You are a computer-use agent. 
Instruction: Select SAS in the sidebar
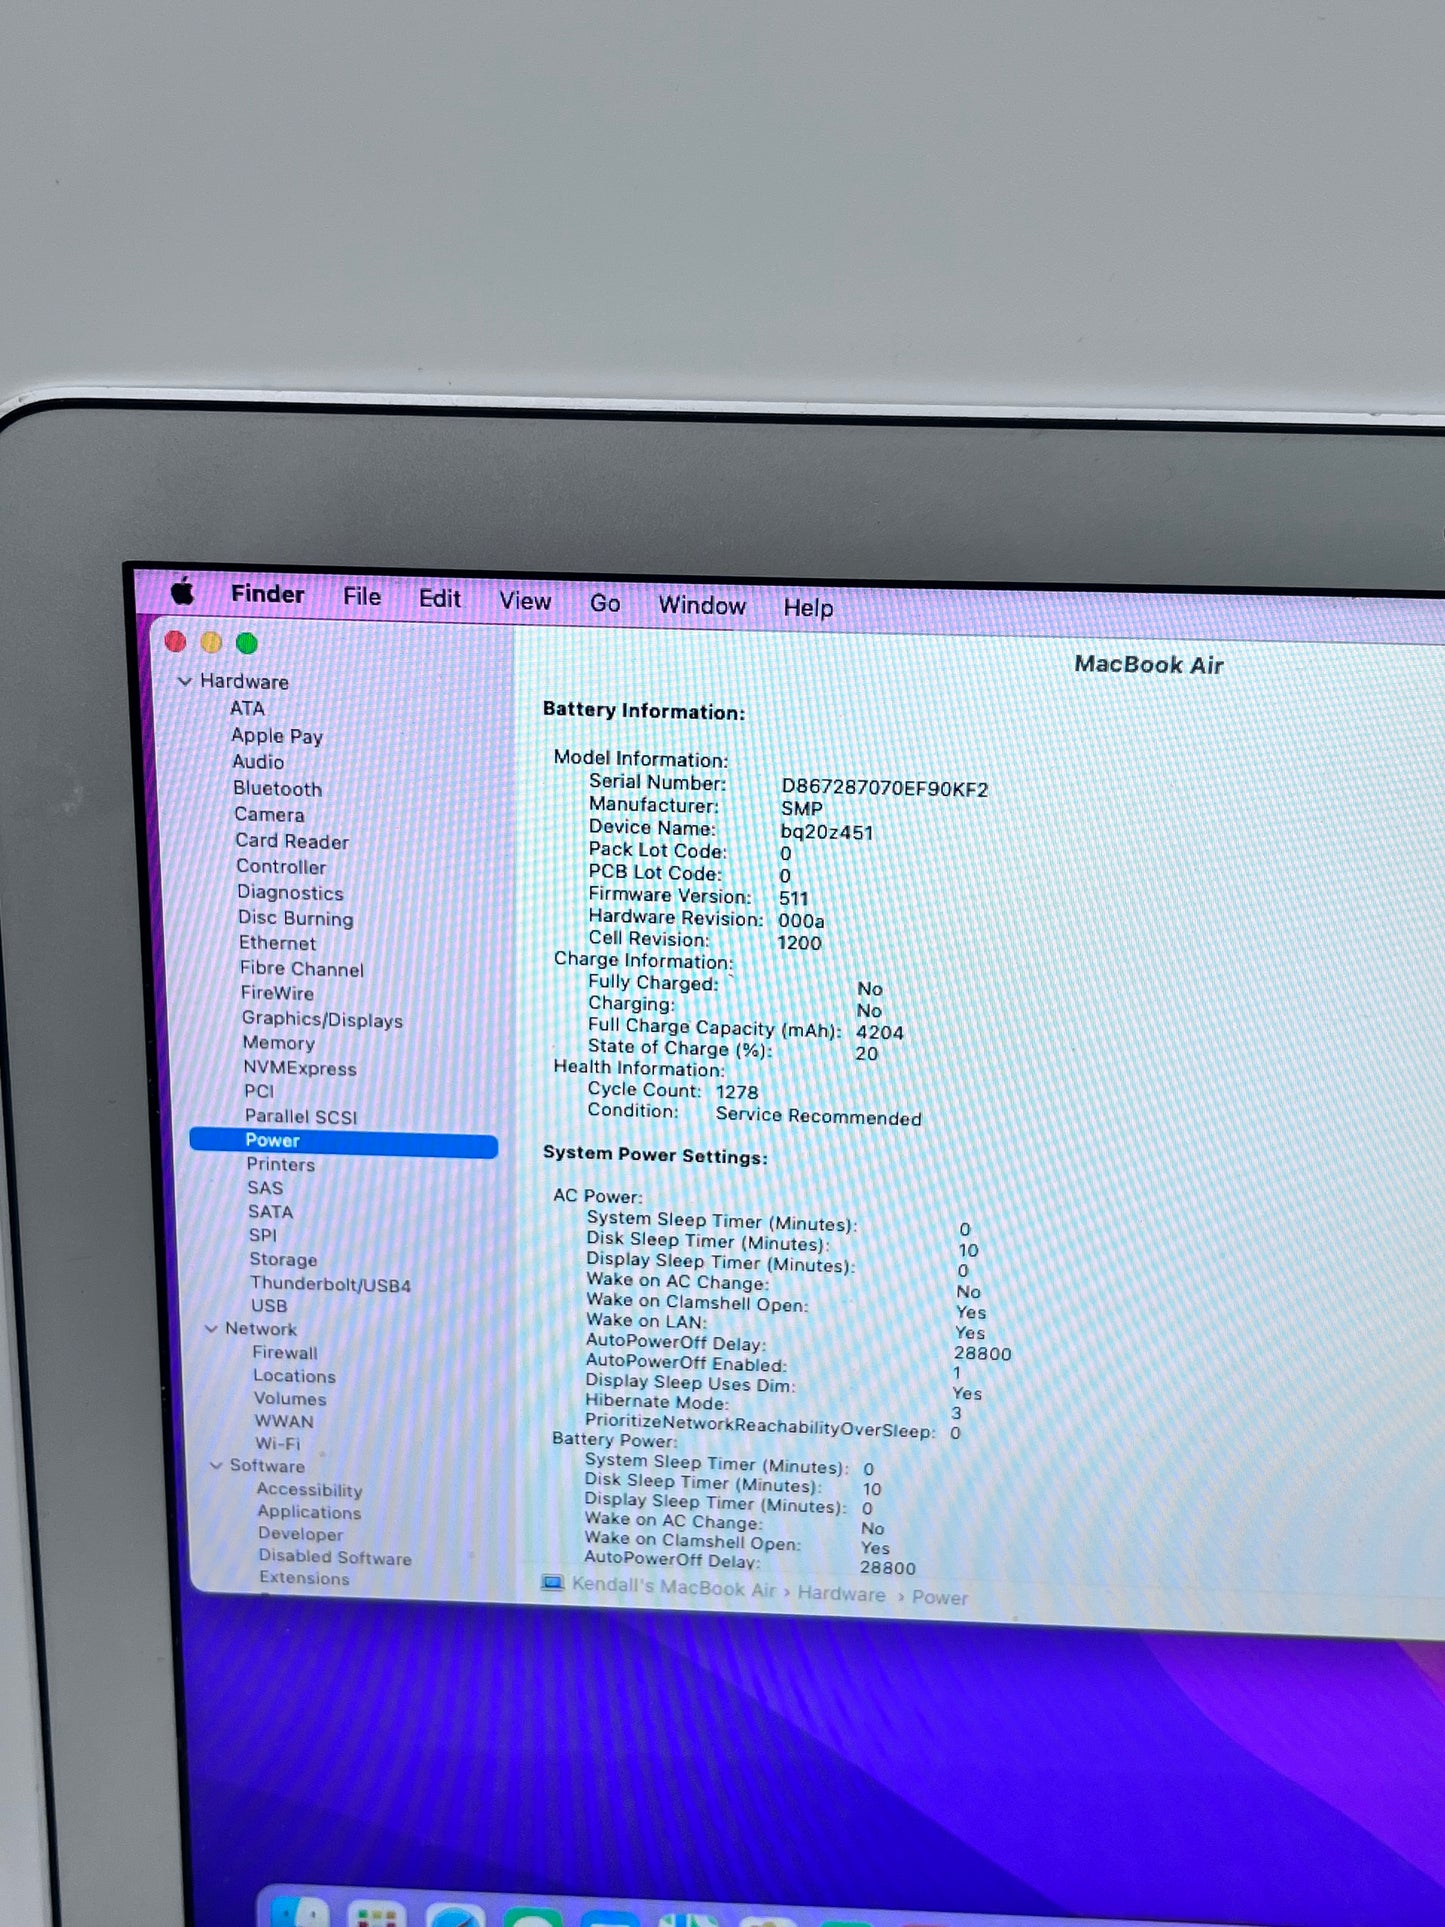[x=265, y=1188]
